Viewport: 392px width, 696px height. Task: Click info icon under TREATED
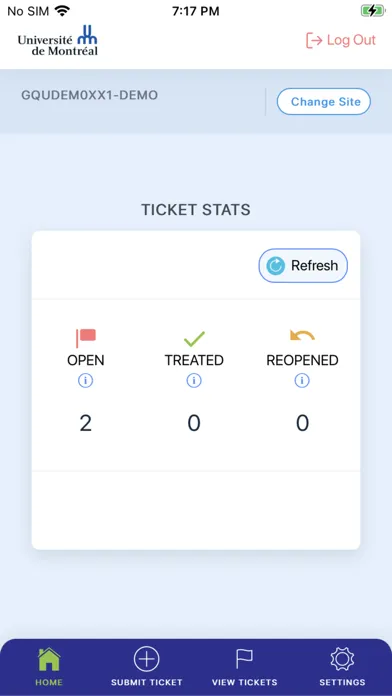pyautogui.click(x=194, y=381)
